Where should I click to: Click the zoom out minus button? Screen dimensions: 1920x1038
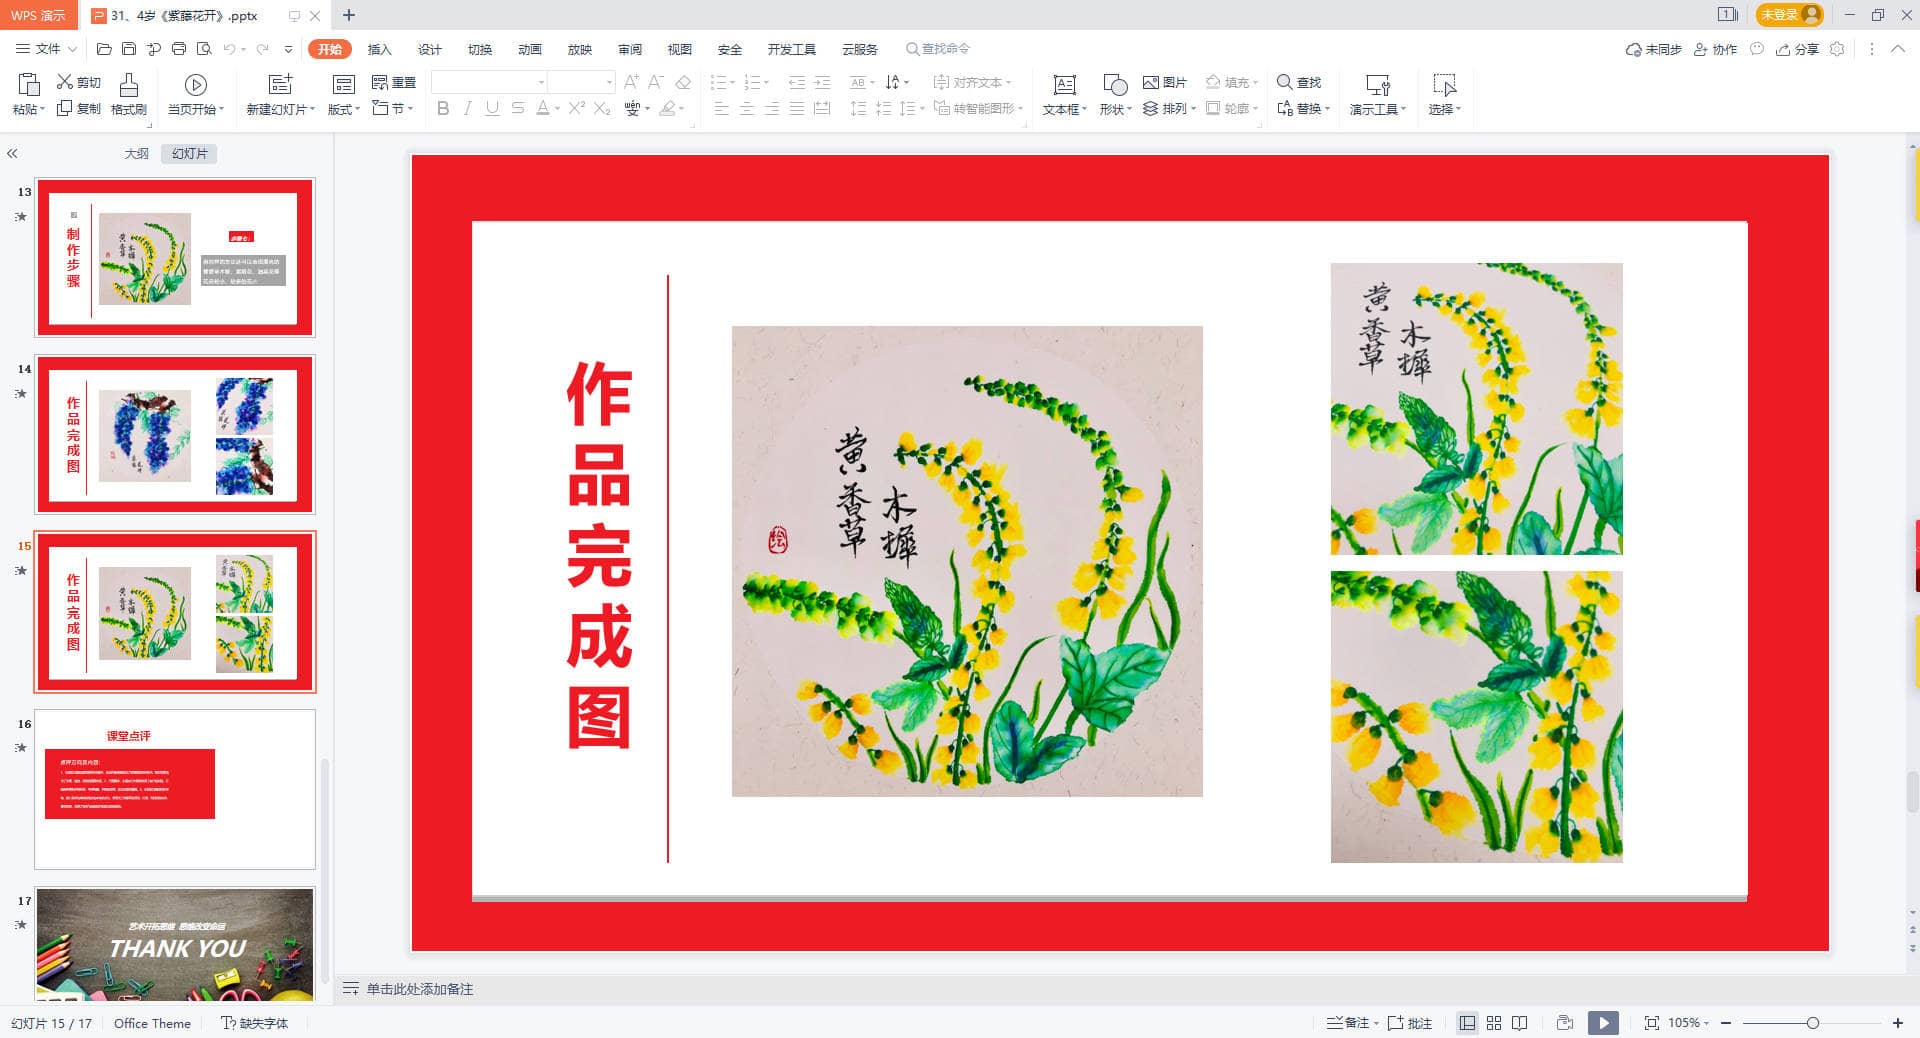1726,1023
